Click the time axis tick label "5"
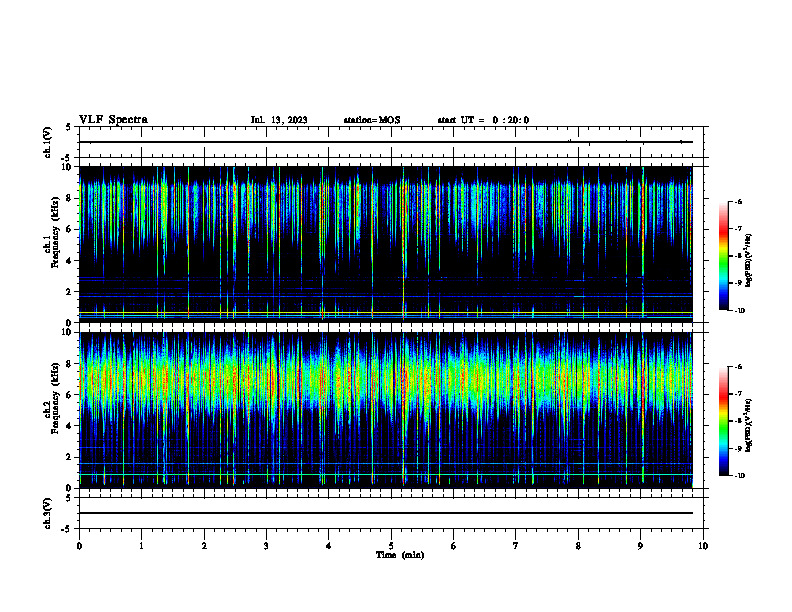 pyautogui.click(x=391, y=546)
